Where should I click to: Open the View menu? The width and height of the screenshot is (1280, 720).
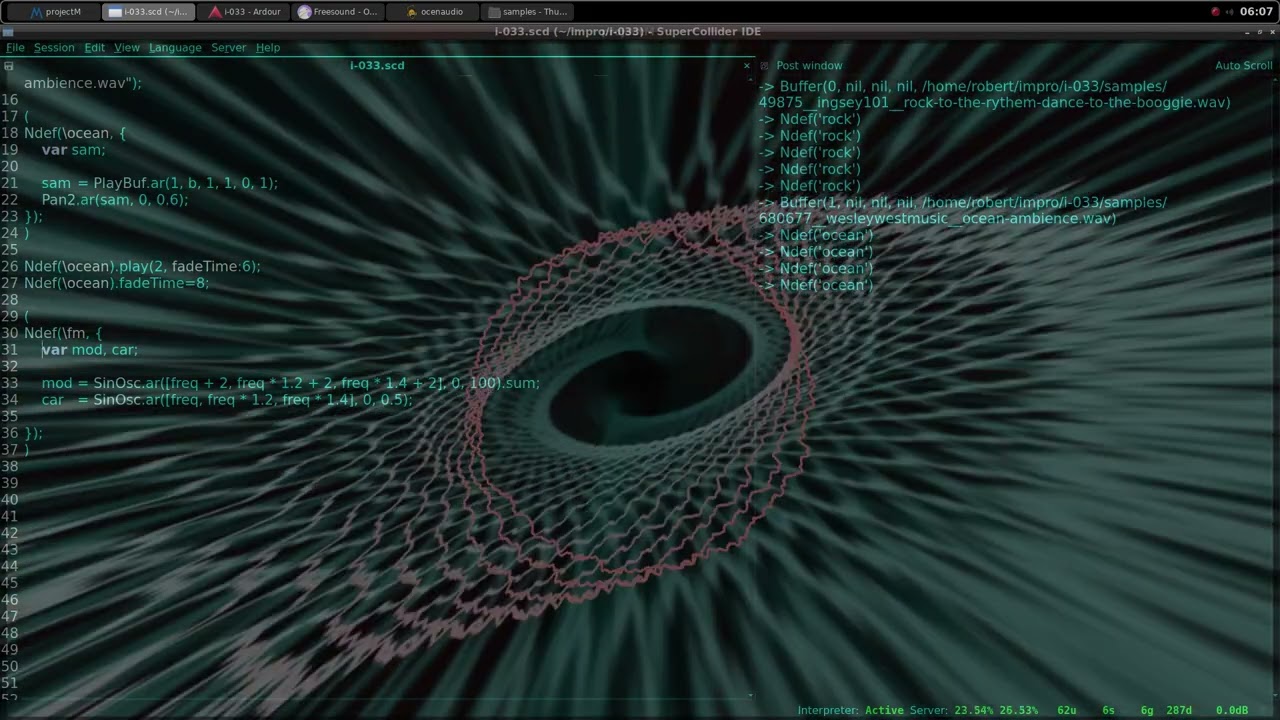click(x=127, y=47)
